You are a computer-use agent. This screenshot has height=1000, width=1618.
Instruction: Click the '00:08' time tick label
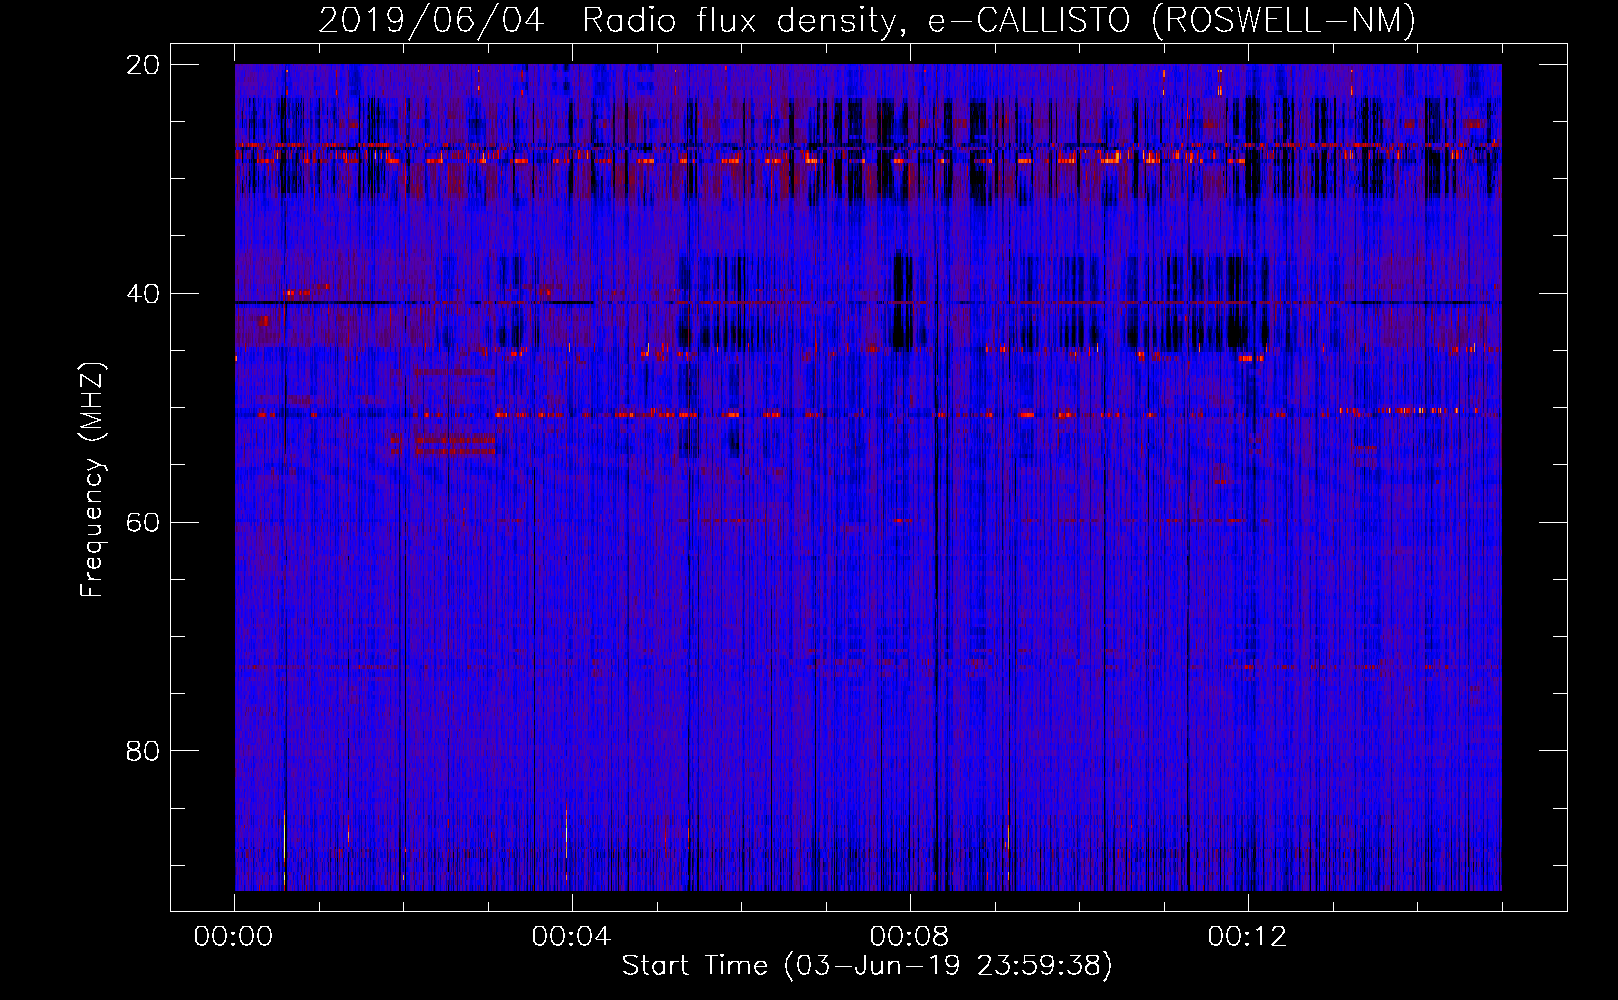tap(909, 937)
